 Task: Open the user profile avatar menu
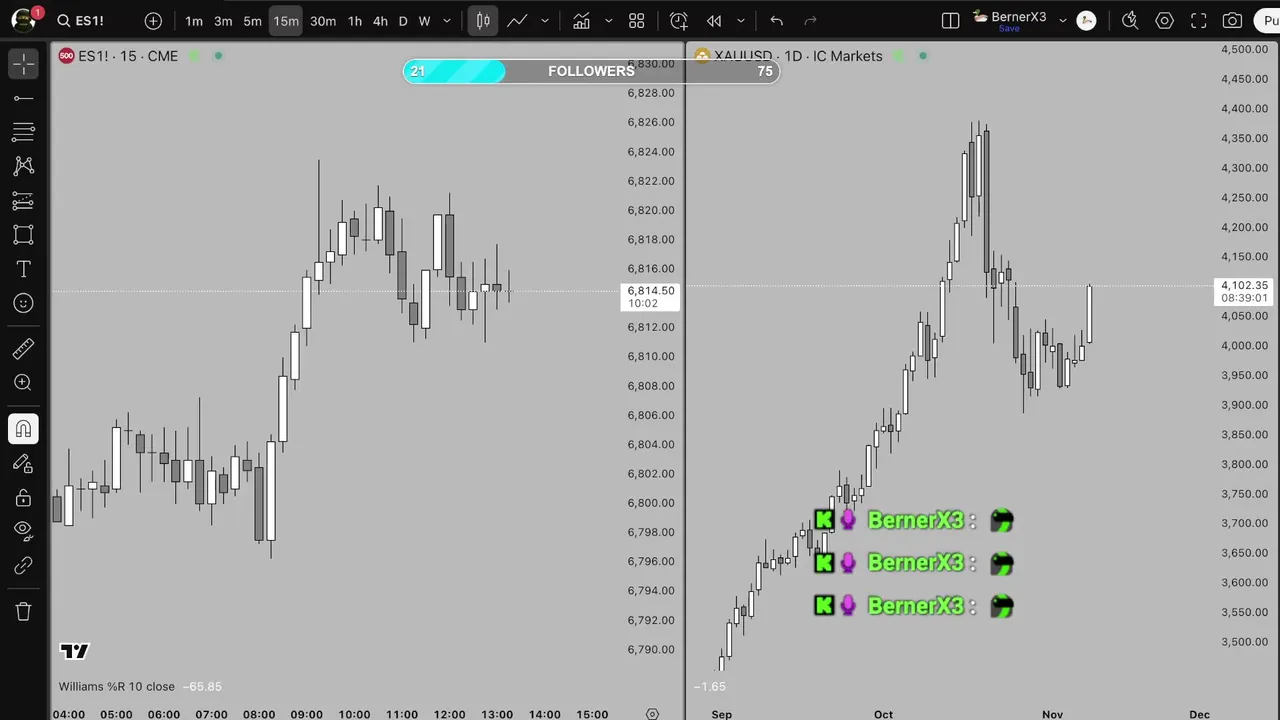click(23, 20)
